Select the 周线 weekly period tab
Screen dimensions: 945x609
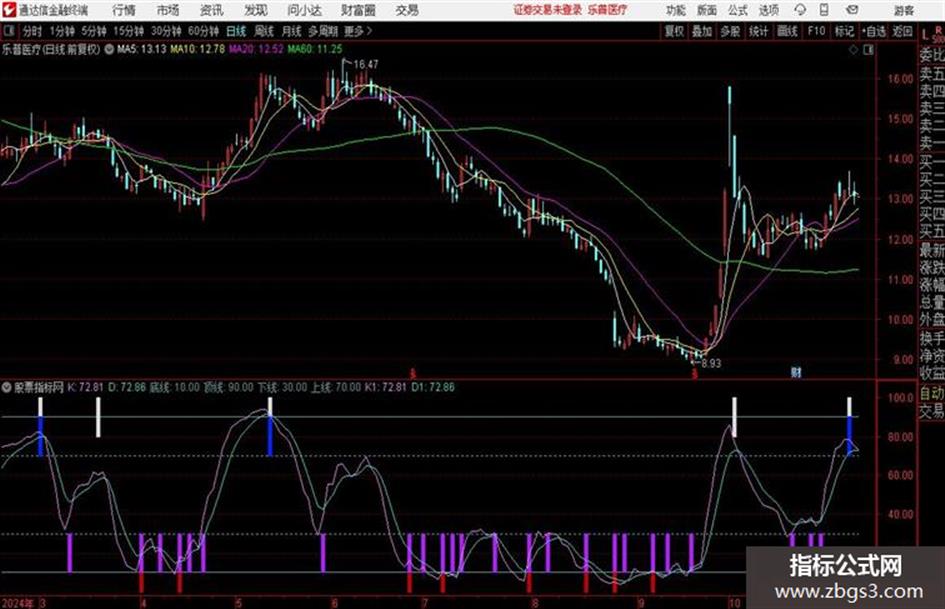(264, 31)
